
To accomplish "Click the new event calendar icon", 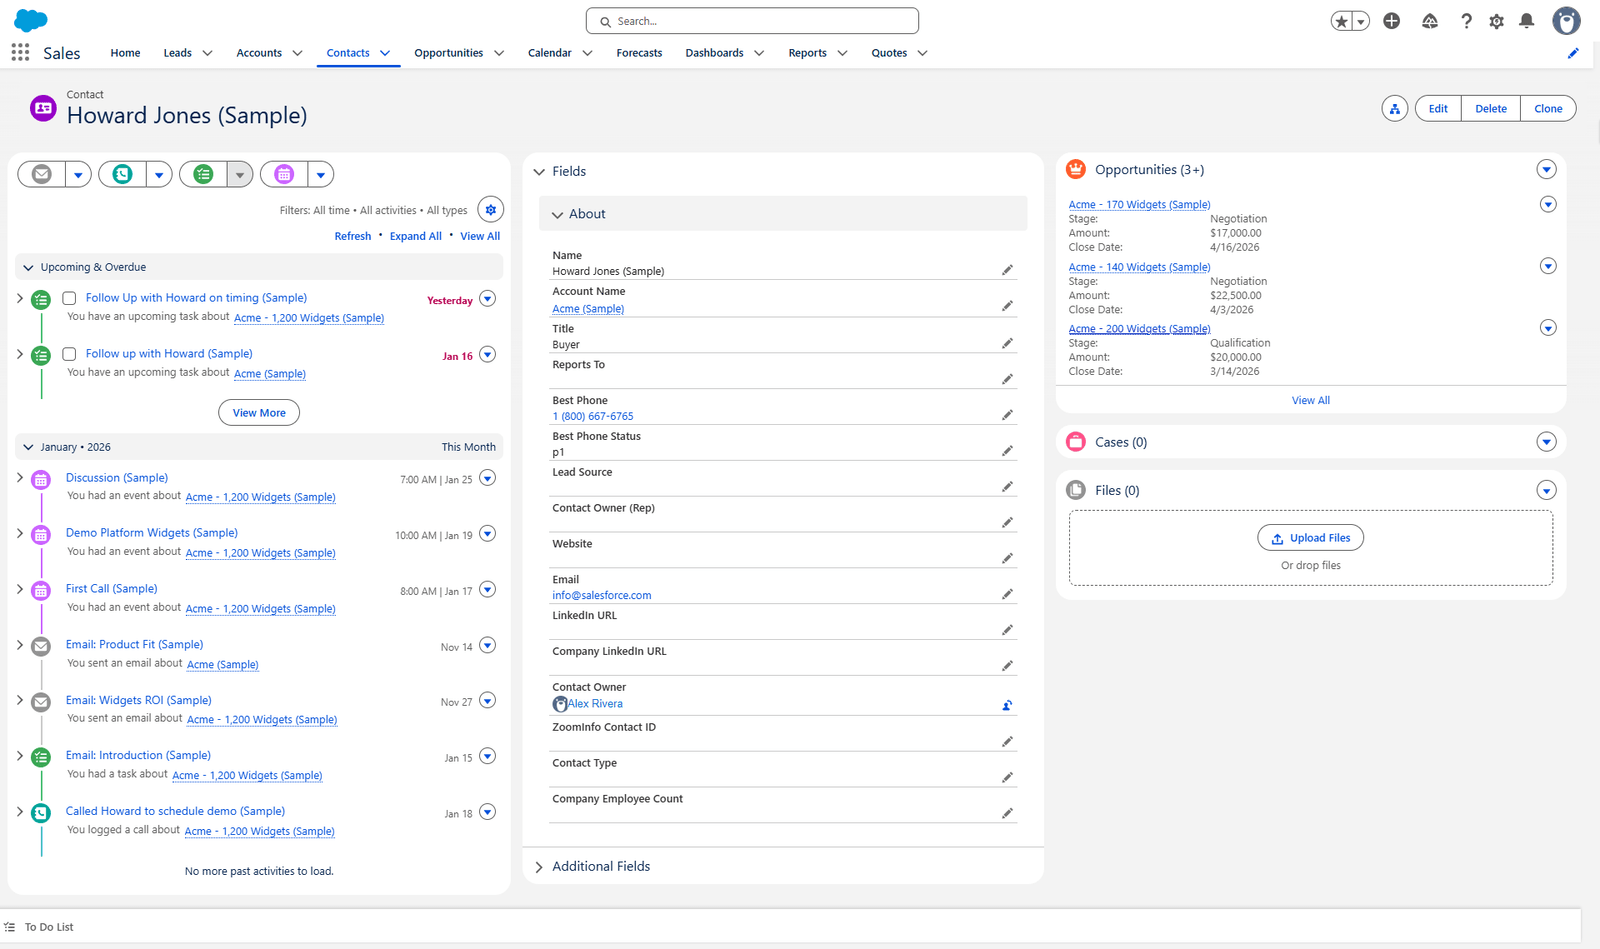I will [284, 174].
